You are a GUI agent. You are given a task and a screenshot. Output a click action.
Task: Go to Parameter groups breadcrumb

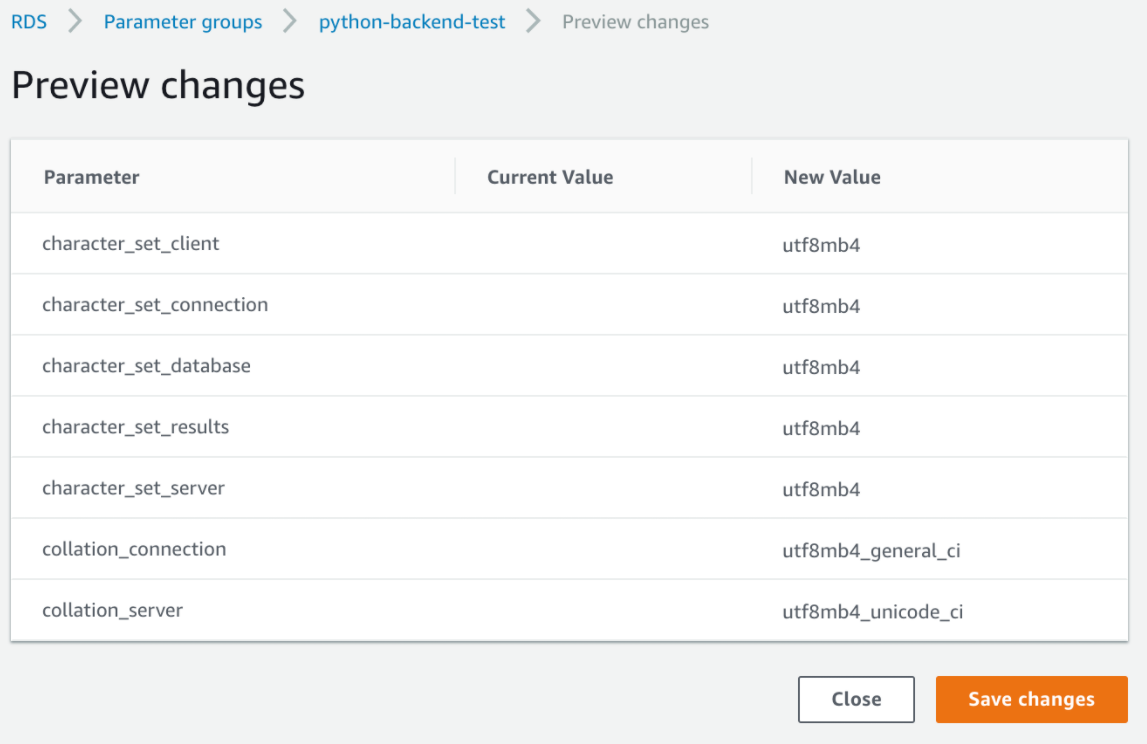183,22
